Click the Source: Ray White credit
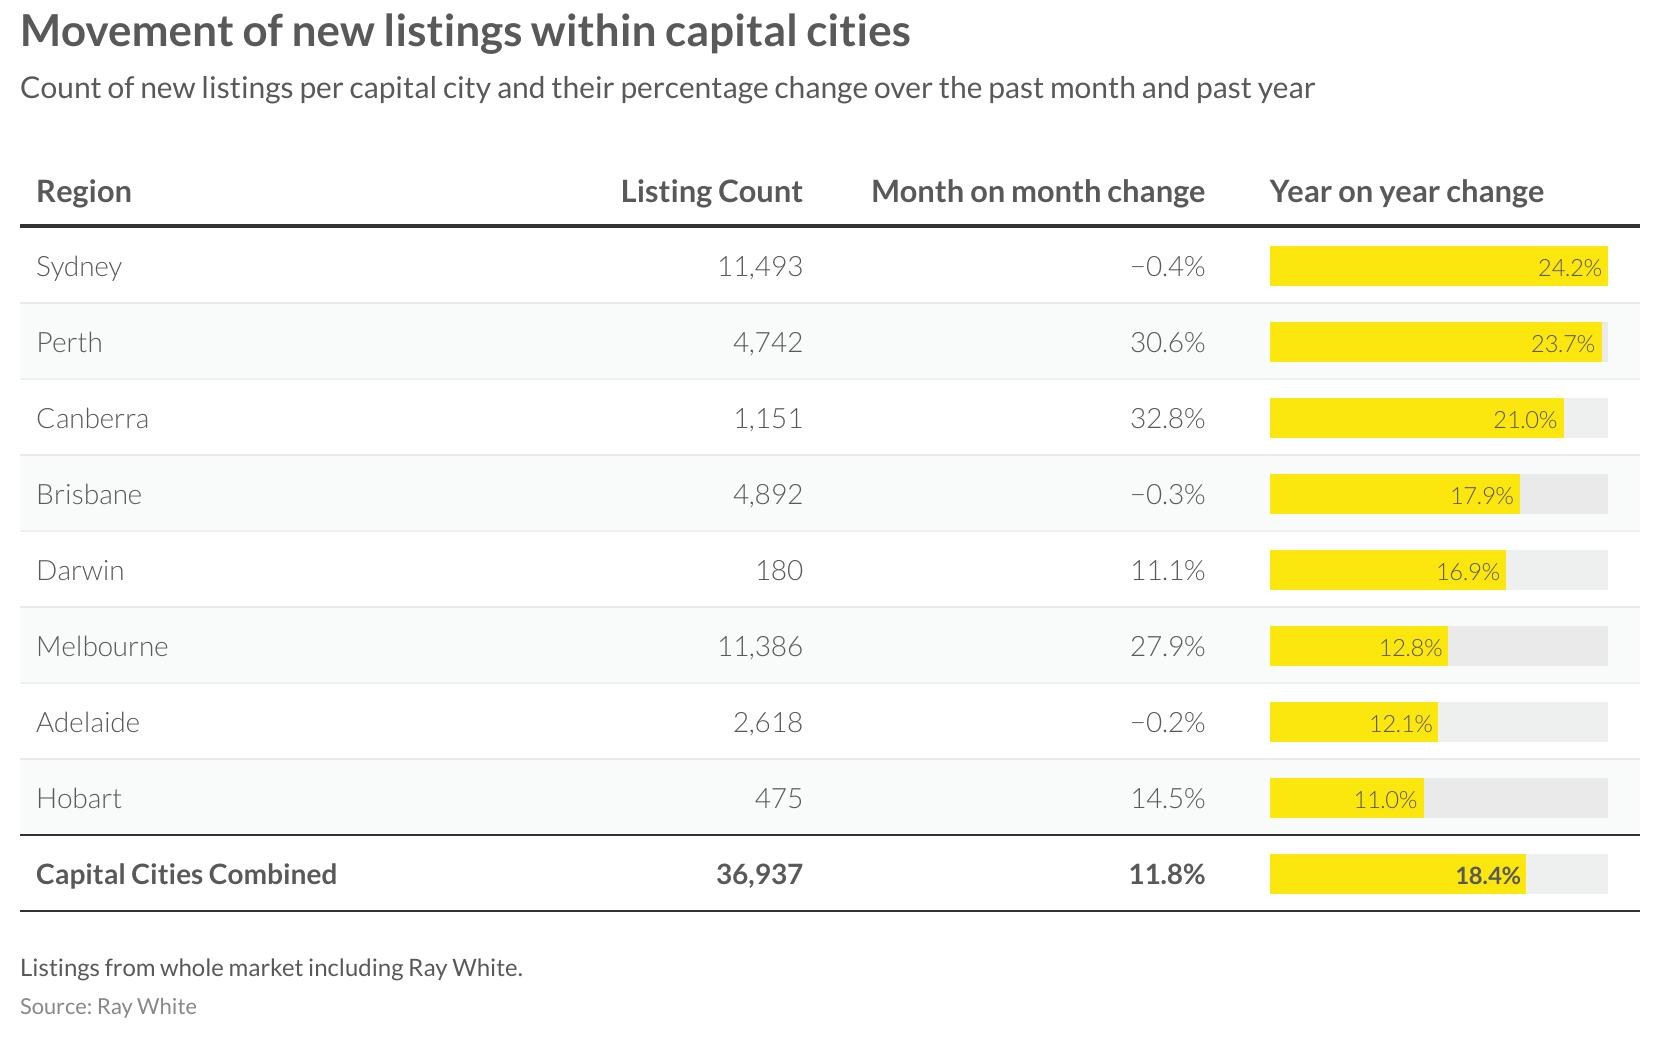This screenshot has height=1038, width=1660. click(108, 1006)
